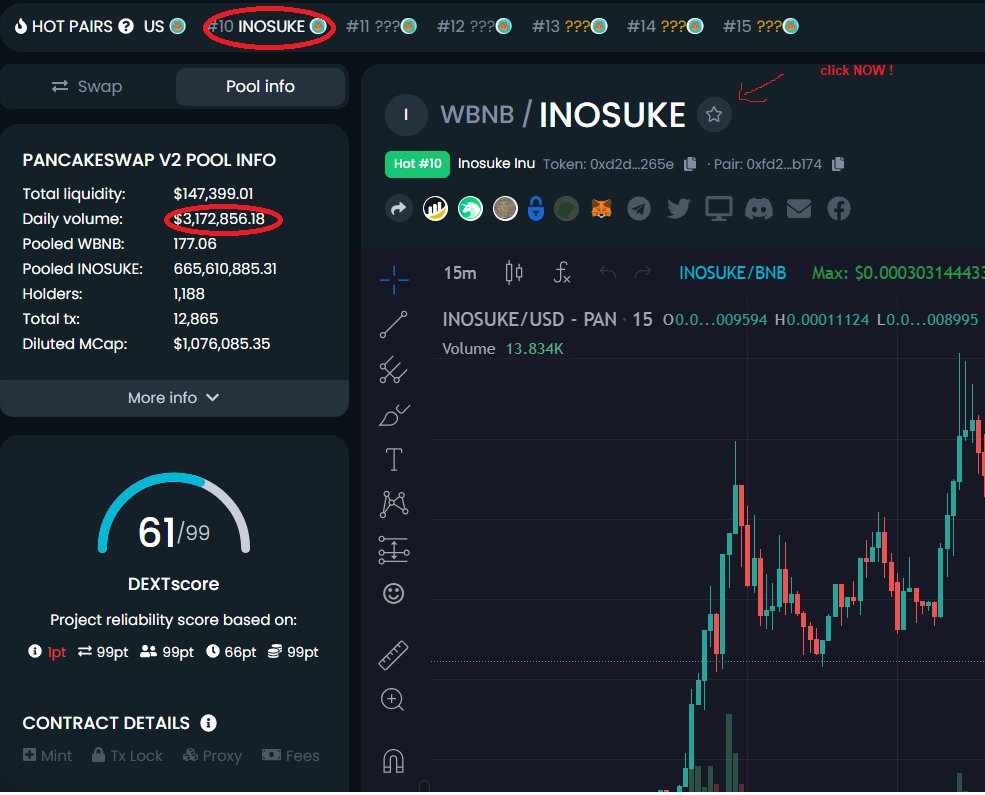The image size is (985, 795).
Task: Expand the More info section
Action: 174,398
